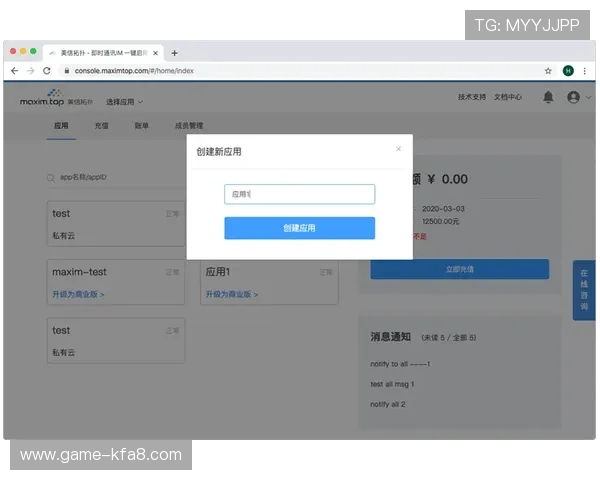Focus the app name input in the dialog
600x480 pixels.
pyautogui.click(x=300, y=194)
